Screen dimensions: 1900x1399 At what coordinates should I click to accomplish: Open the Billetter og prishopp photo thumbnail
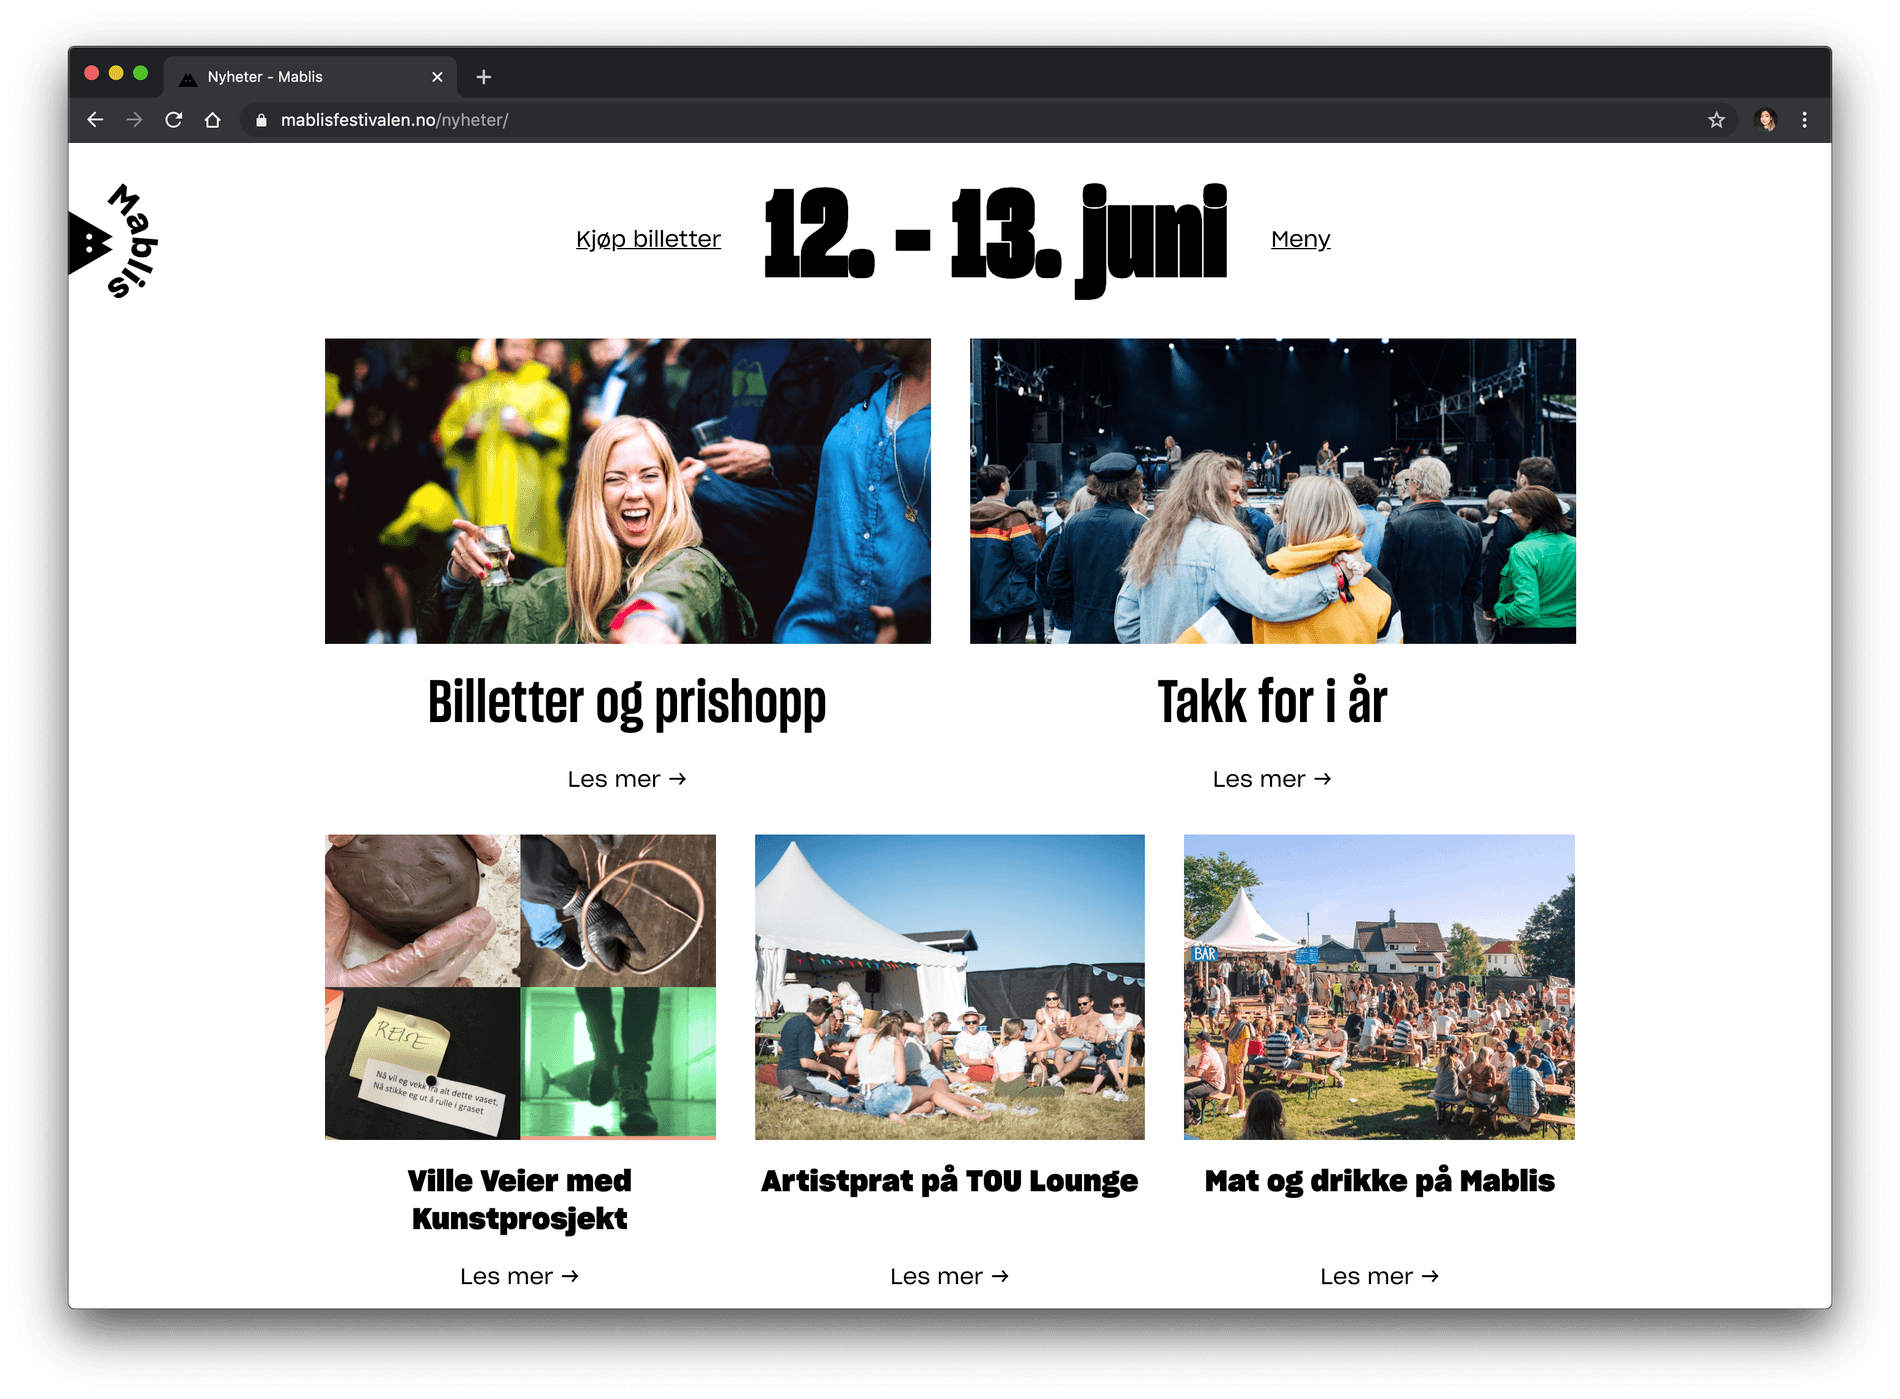point(627,490)
